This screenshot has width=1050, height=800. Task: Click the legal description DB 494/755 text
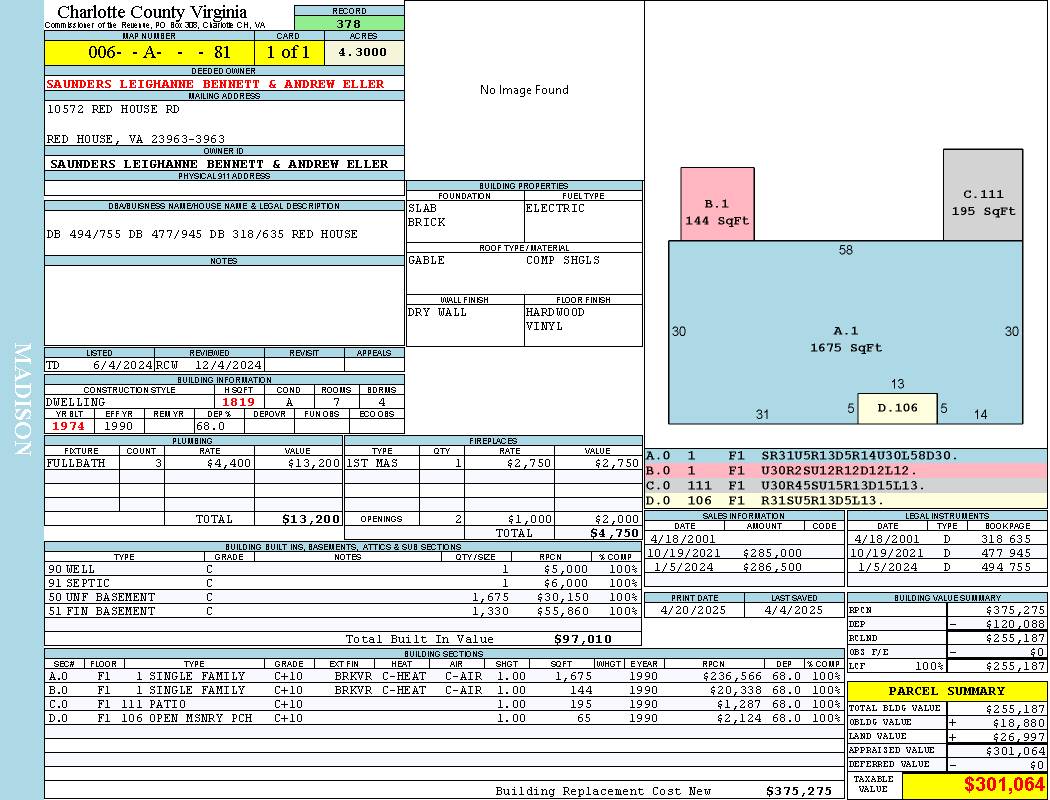202,234
